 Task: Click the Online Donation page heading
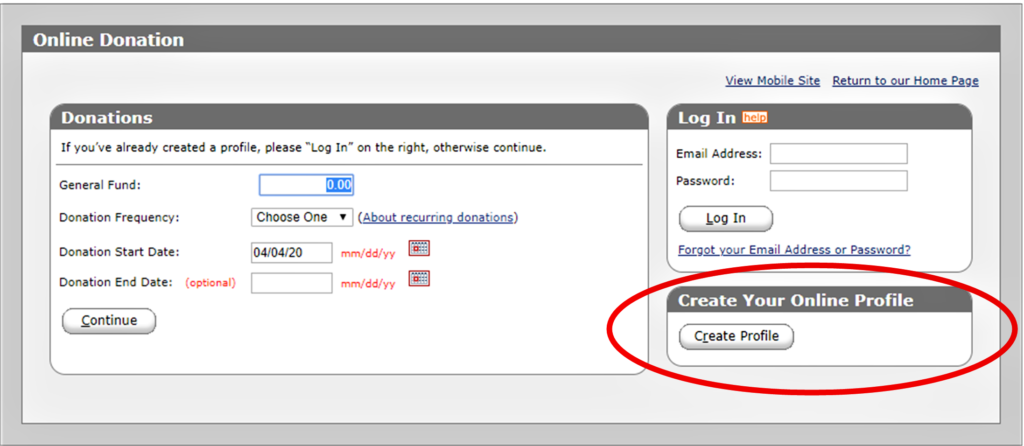[x=108, y=40]
